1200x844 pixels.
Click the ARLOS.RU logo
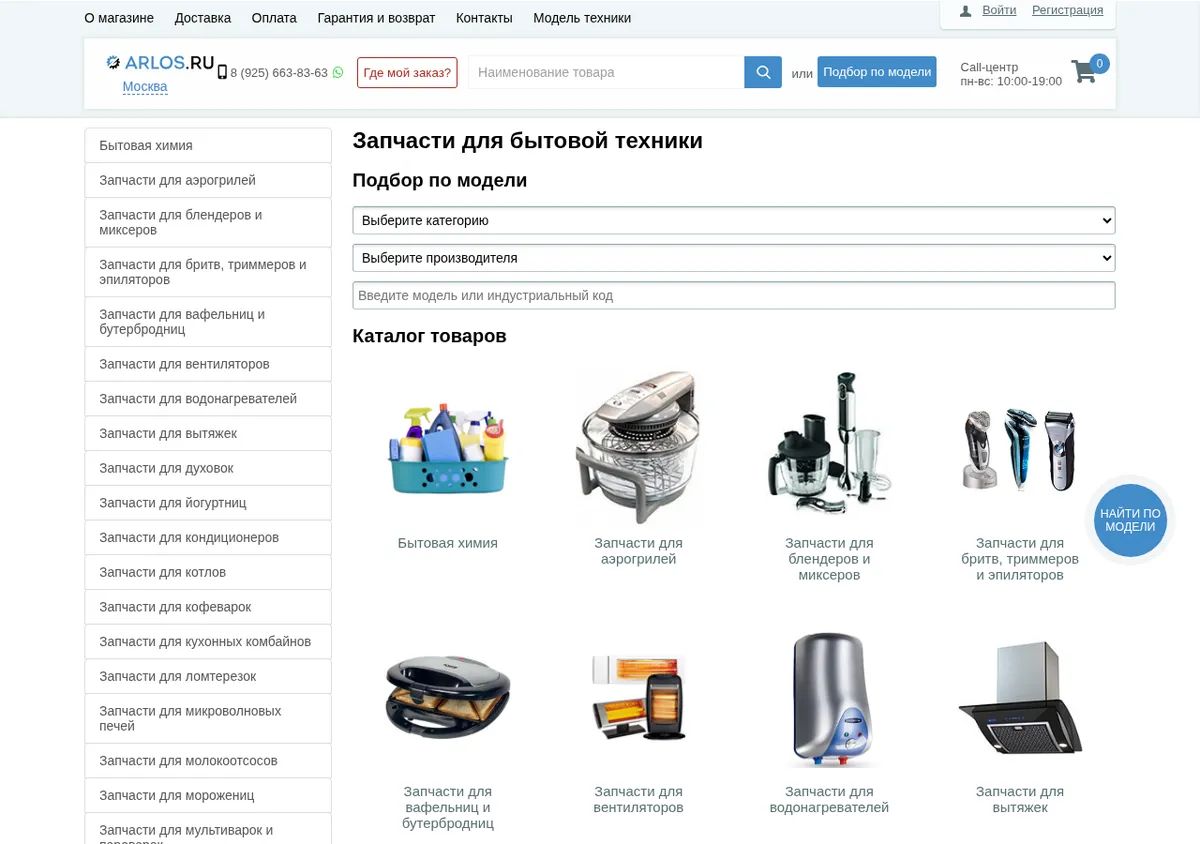(x=160, y=62)
